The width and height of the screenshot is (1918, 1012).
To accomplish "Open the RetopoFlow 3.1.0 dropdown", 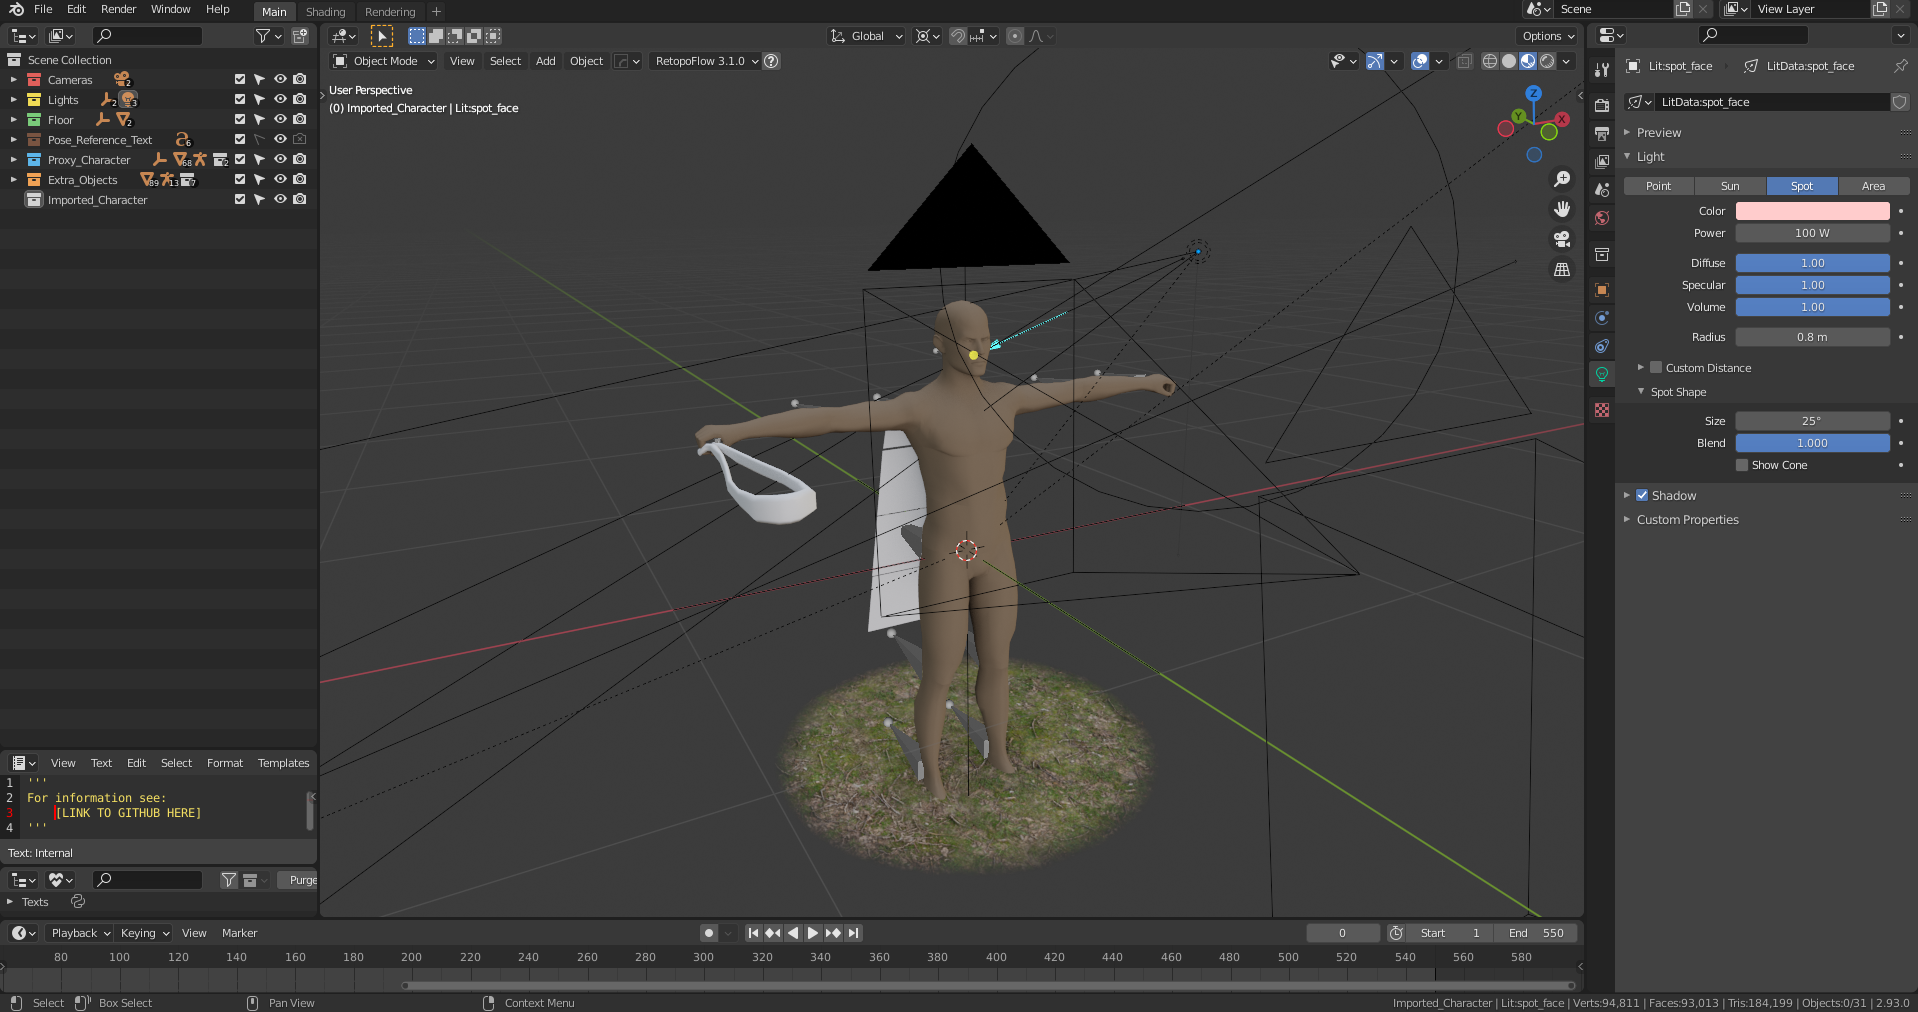I will pyautogui.click(x=707, y=61).
